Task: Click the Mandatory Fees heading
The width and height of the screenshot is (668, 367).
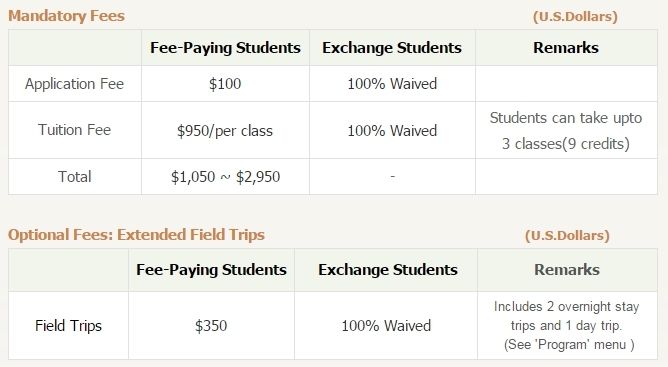Action: [x=66, y=16]
